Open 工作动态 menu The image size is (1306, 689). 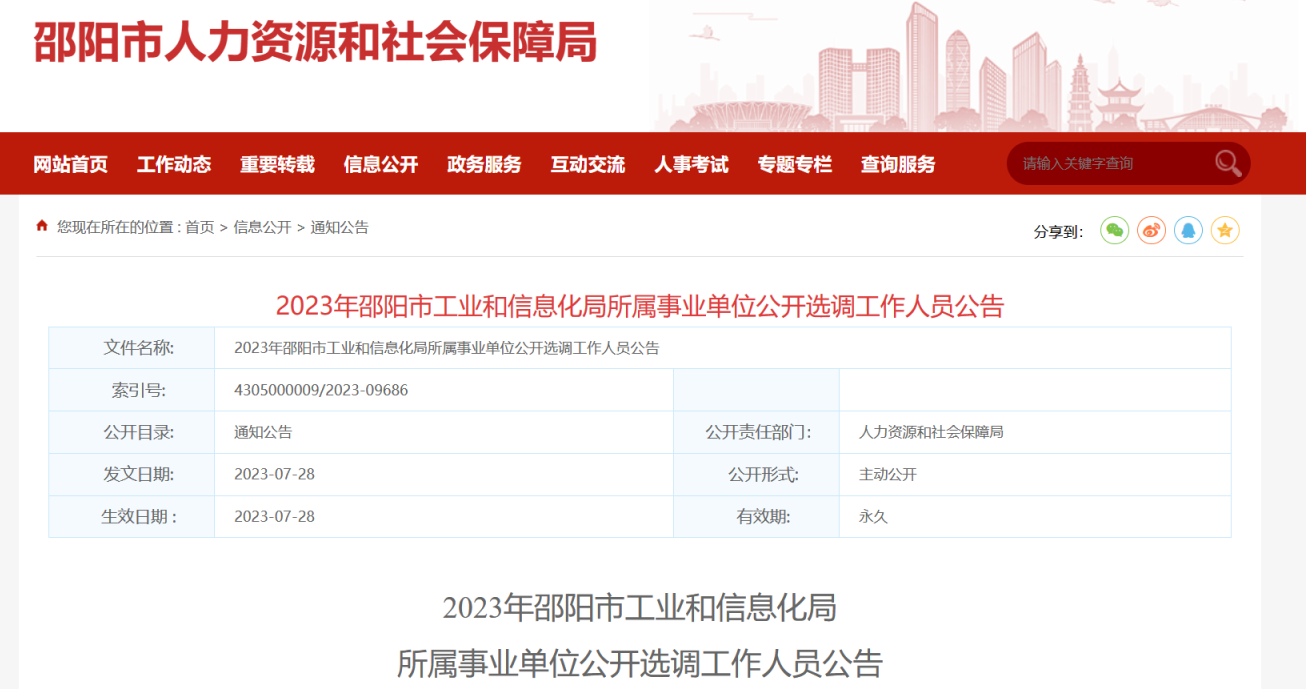[174, 164]
